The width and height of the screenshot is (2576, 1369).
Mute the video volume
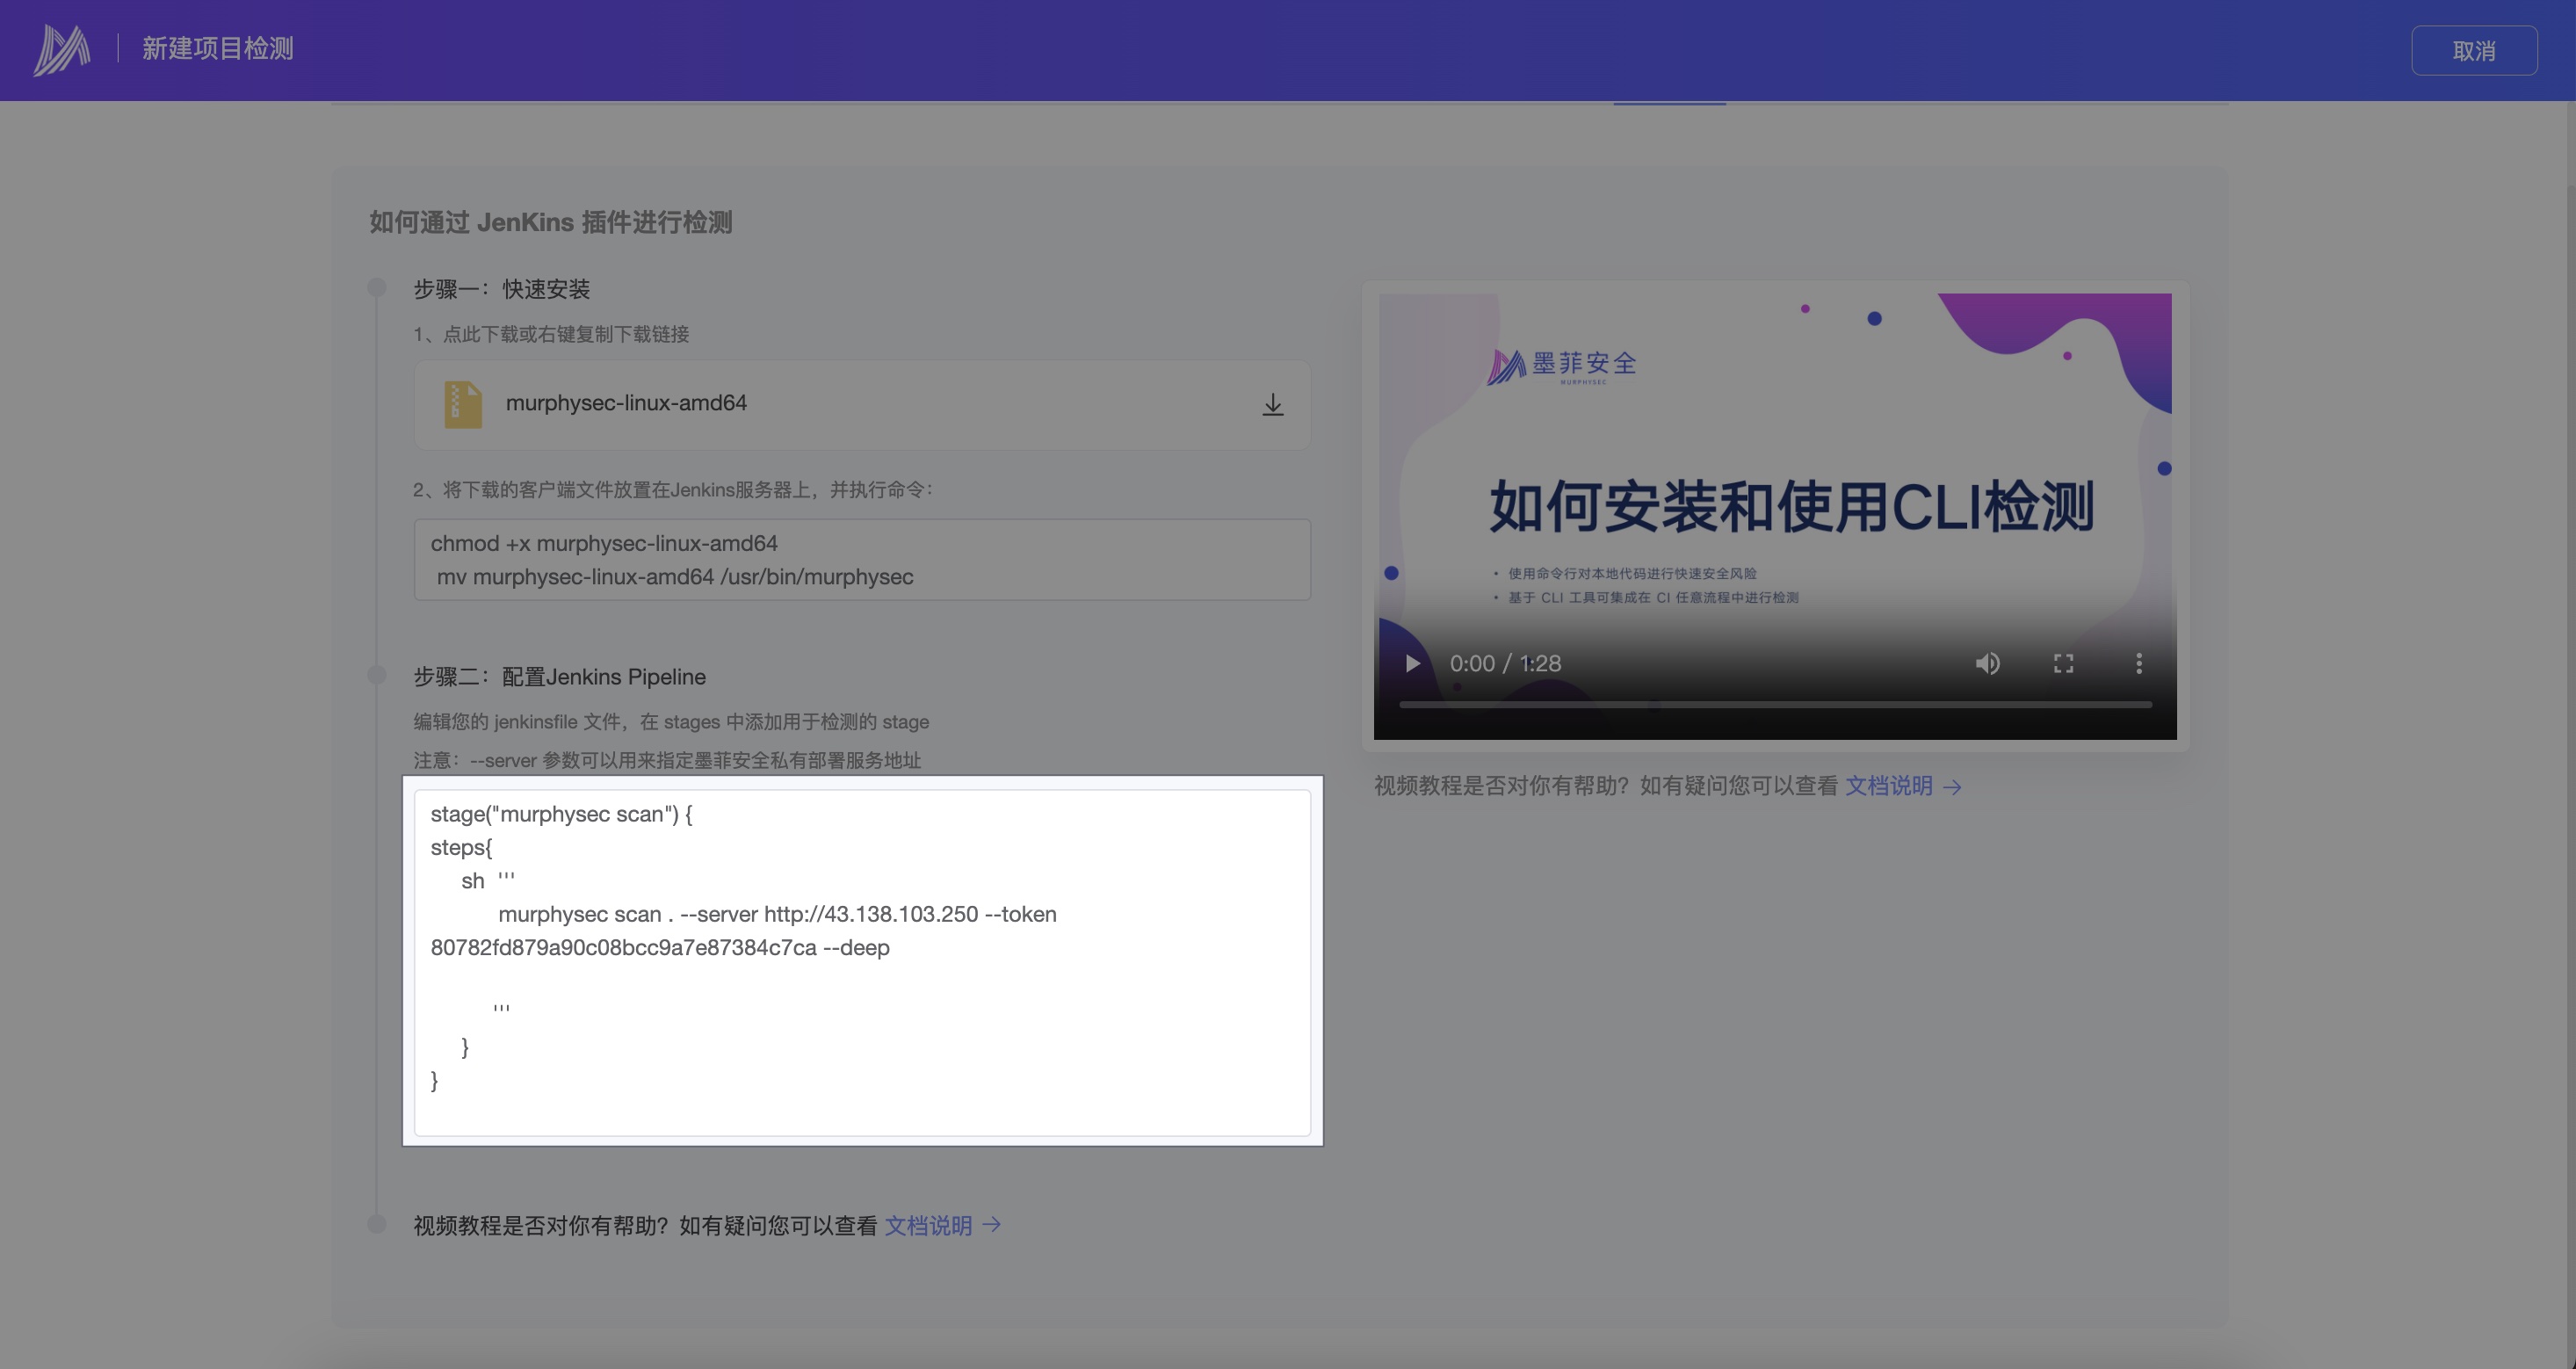(x=1987, y=663)
